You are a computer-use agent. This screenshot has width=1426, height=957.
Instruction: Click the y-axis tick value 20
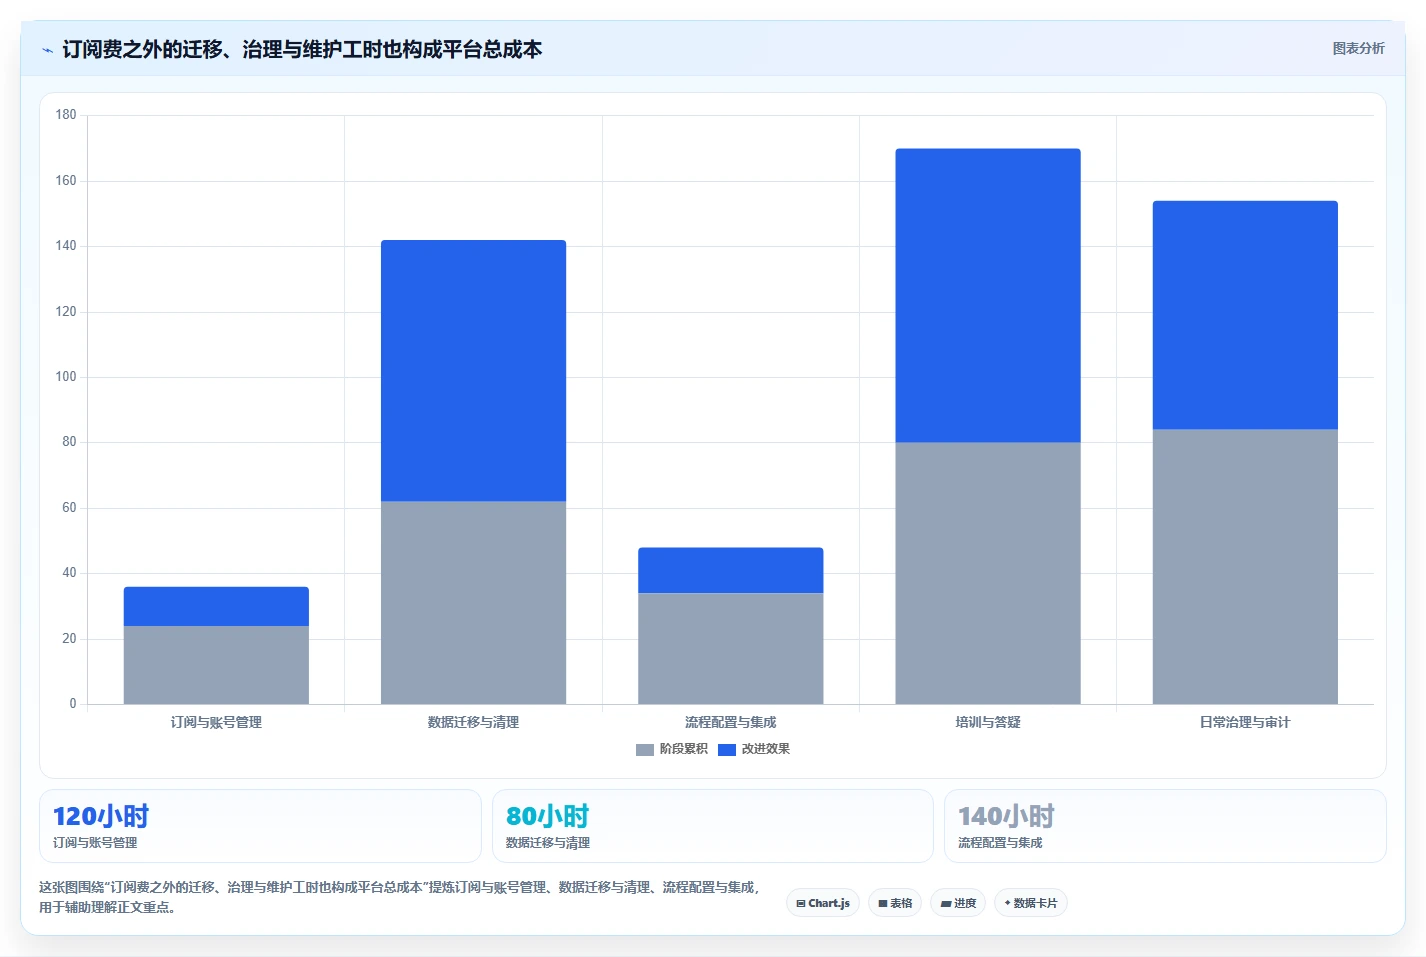pos(69,639)
